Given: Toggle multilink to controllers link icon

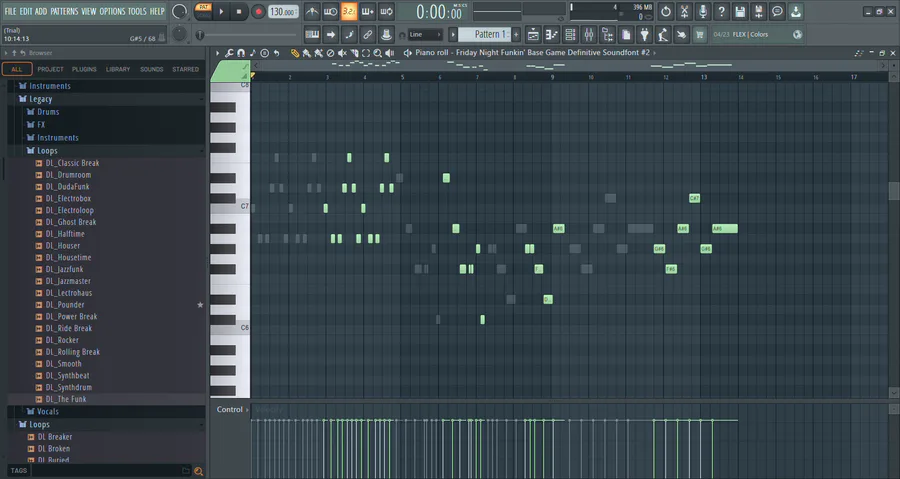Looking at the screenshot, I should (367, 34).
